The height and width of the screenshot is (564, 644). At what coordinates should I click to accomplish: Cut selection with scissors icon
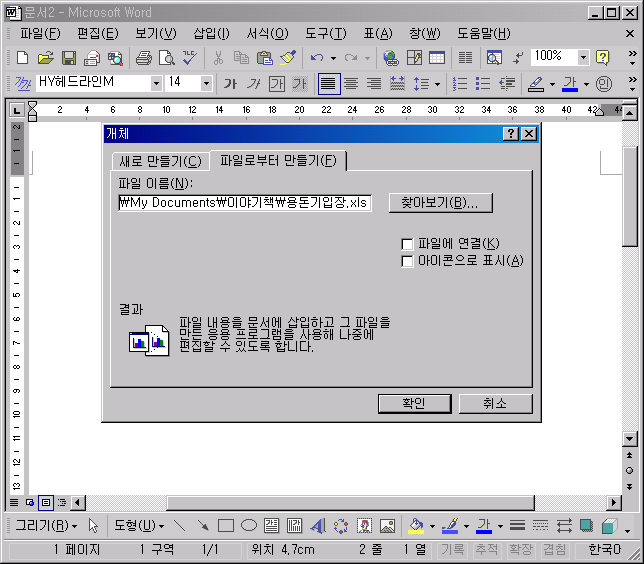tap(218, 58)
